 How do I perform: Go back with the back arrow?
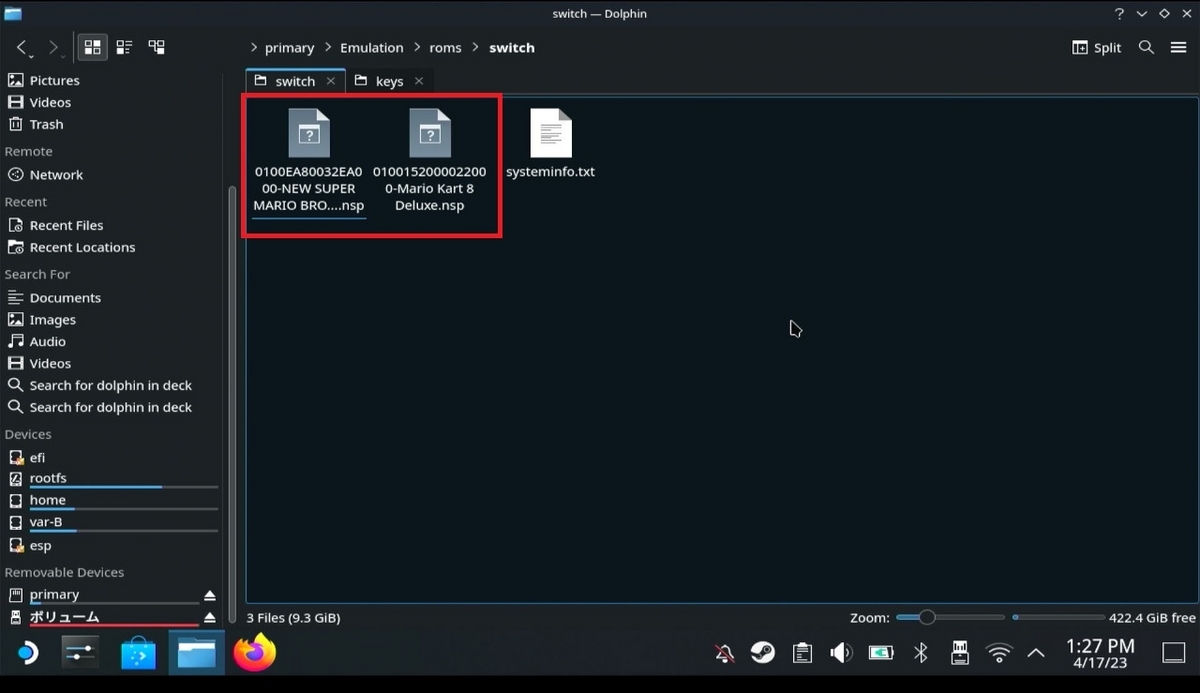click(23, 47)
